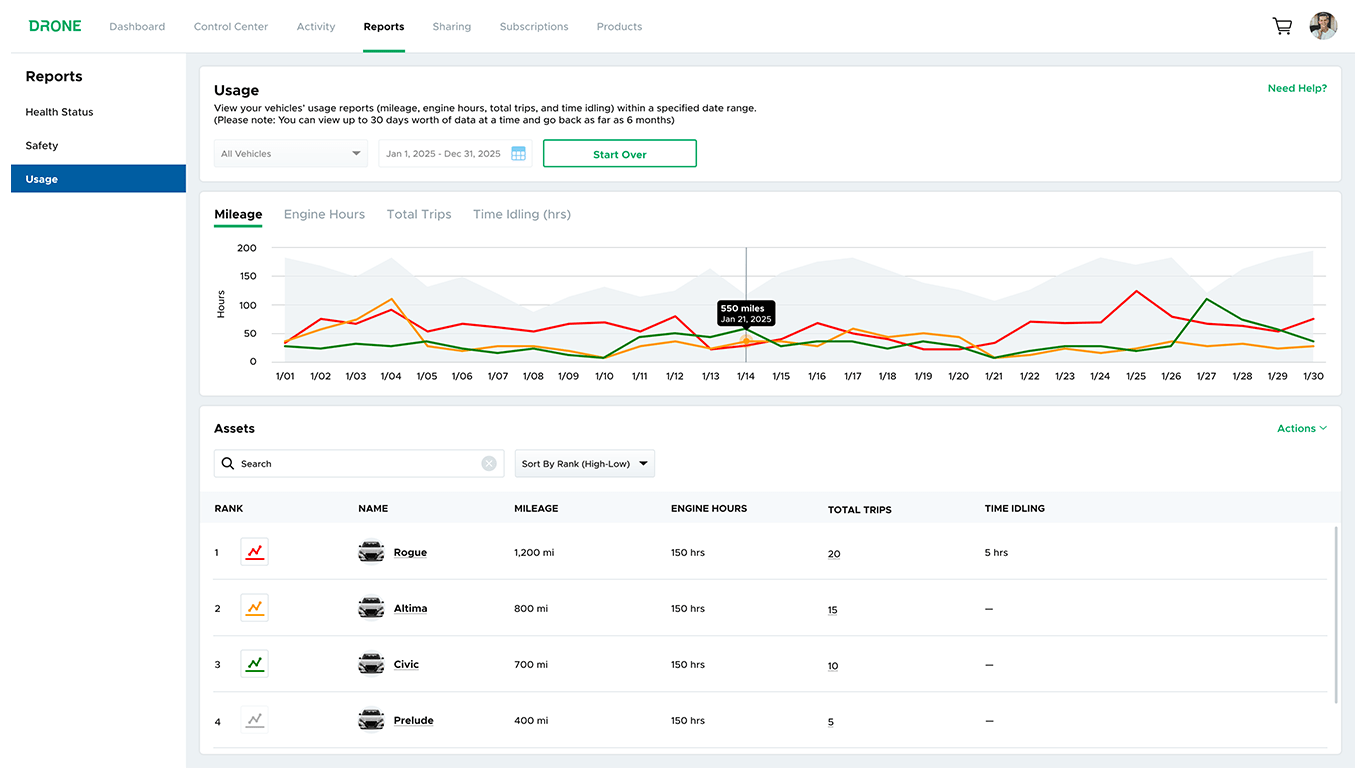Click the user profile avatar
Image resolution: width=1366 pixels, height=768 pixels.
tap(1323, 26)
